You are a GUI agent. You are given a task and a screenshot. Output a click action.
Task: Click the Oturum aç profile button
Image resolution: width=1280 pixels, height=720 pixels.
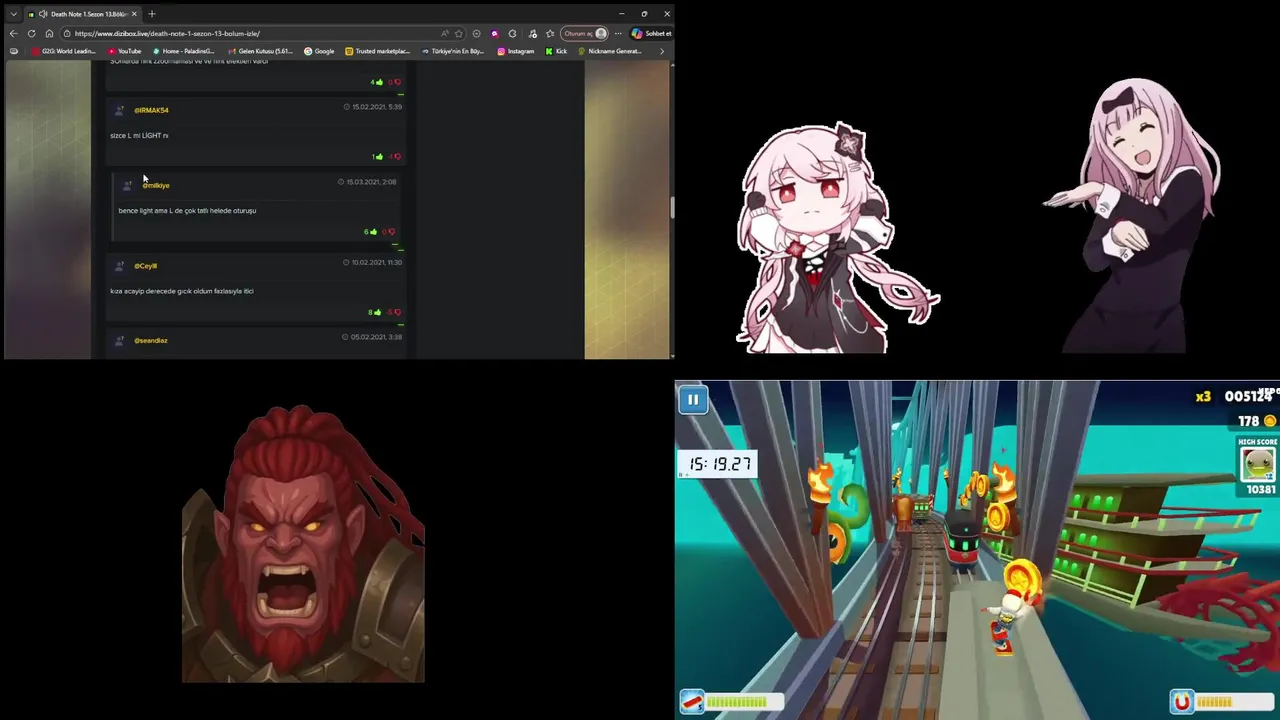[x=584, y=33]
